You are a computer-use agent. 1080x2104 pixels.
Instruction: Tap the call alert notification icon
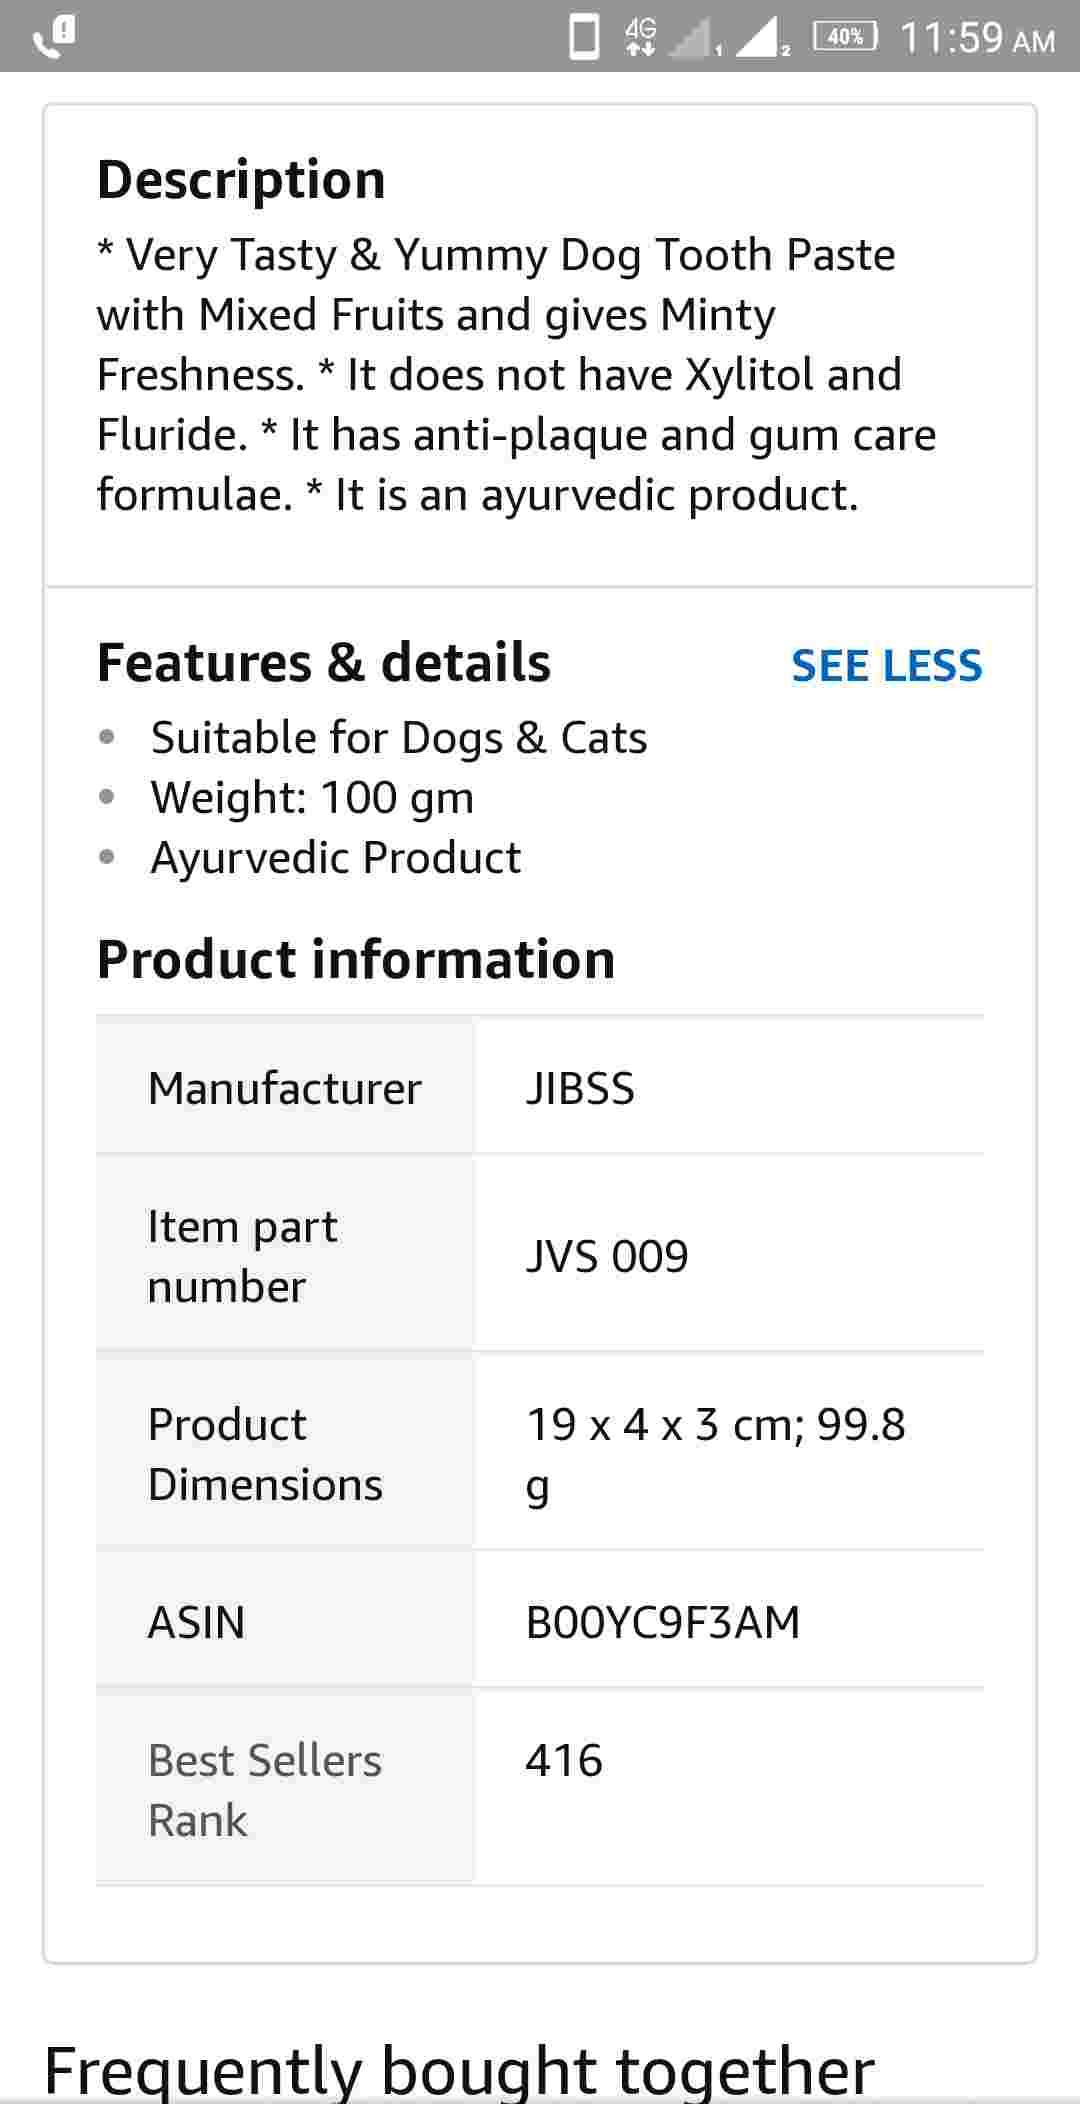click(x=55, y=36)
